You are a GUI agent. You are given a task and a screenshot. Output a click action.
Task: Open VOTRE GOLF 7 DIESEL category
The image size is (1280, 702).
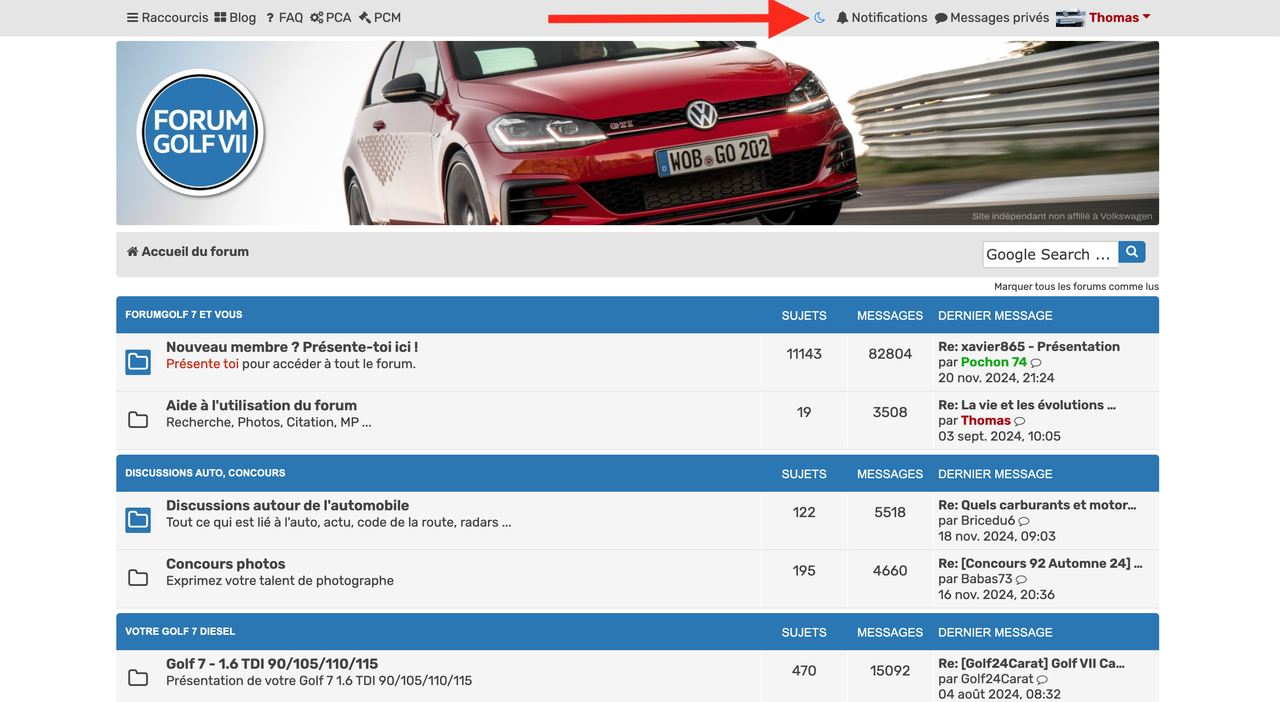[180, 631]
